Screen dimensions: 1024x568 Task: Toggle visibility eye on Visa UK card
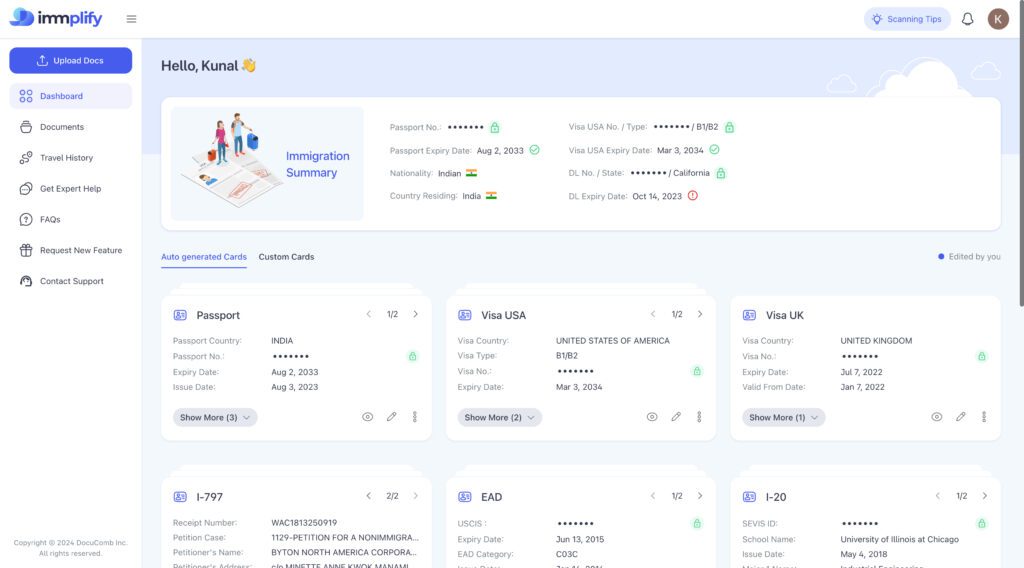[937, 417]
